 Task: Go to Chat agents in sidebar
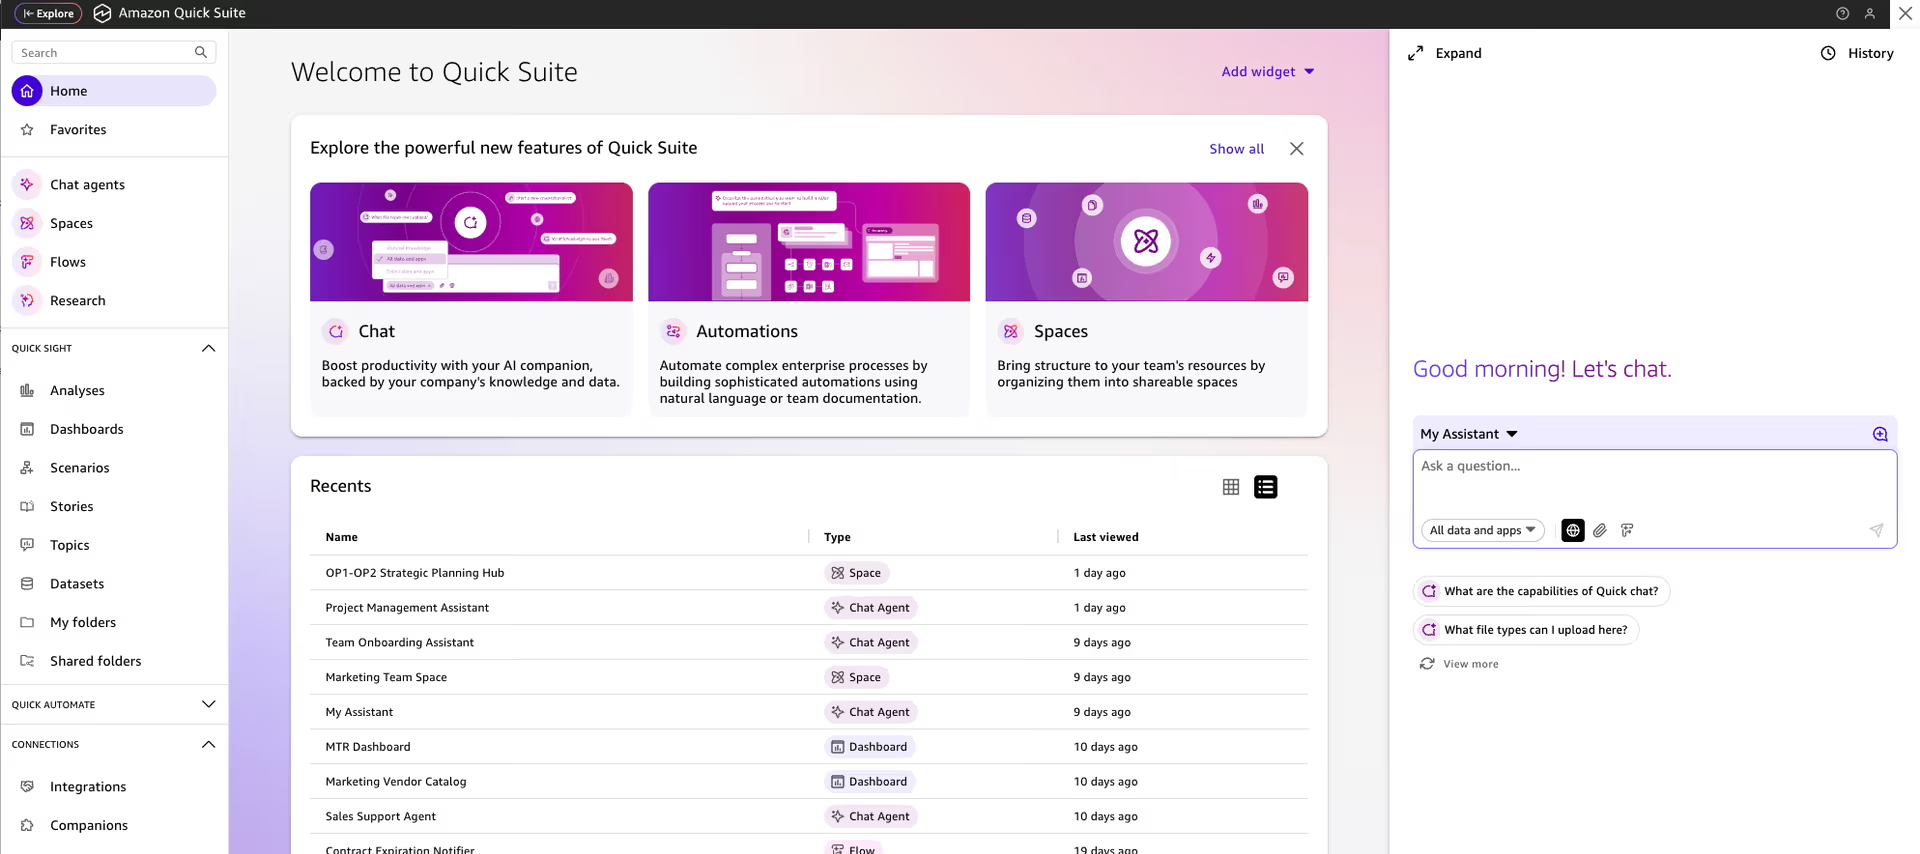pyautogui.click(x=87, y=184)
